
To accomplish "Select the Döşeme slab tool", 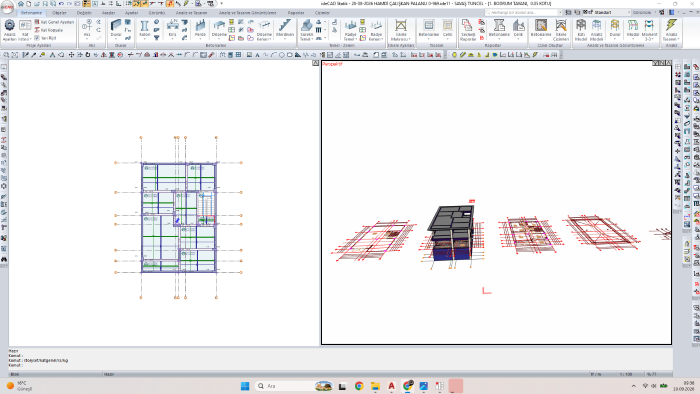I will click(219, 29).
